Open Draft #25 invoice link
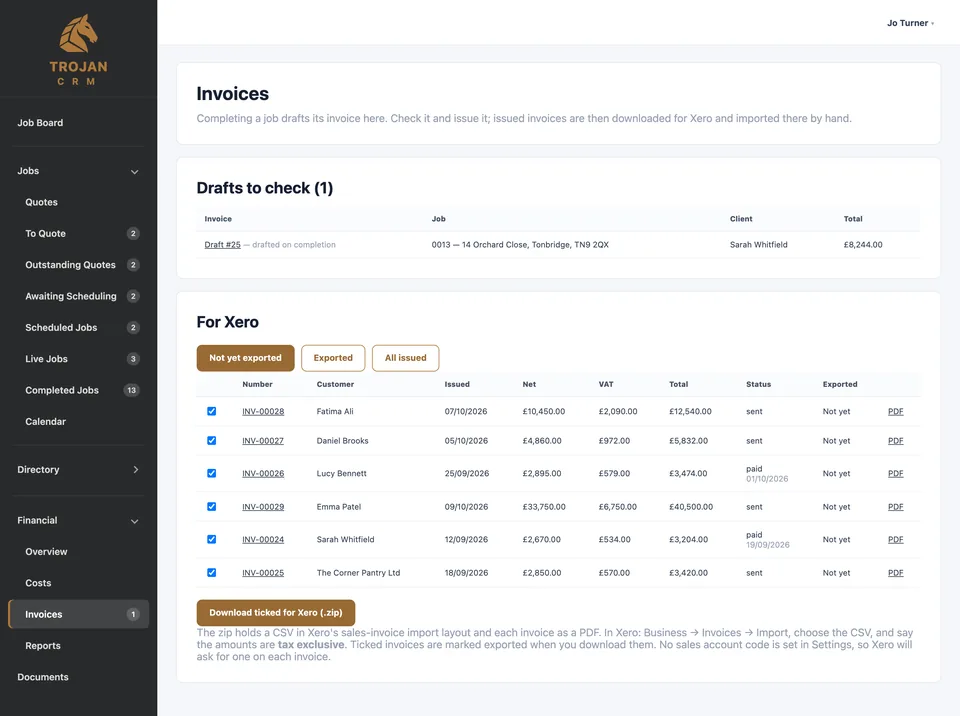 [x=222, y=244]
